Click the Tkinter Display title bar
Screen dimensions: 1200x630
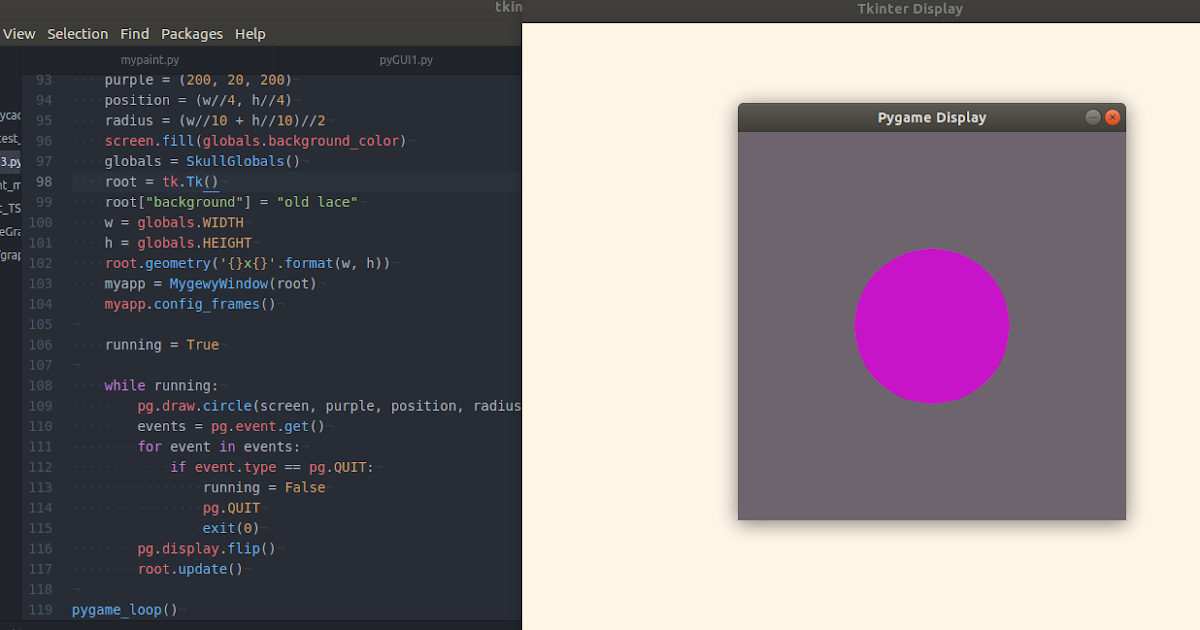(909, 8)
